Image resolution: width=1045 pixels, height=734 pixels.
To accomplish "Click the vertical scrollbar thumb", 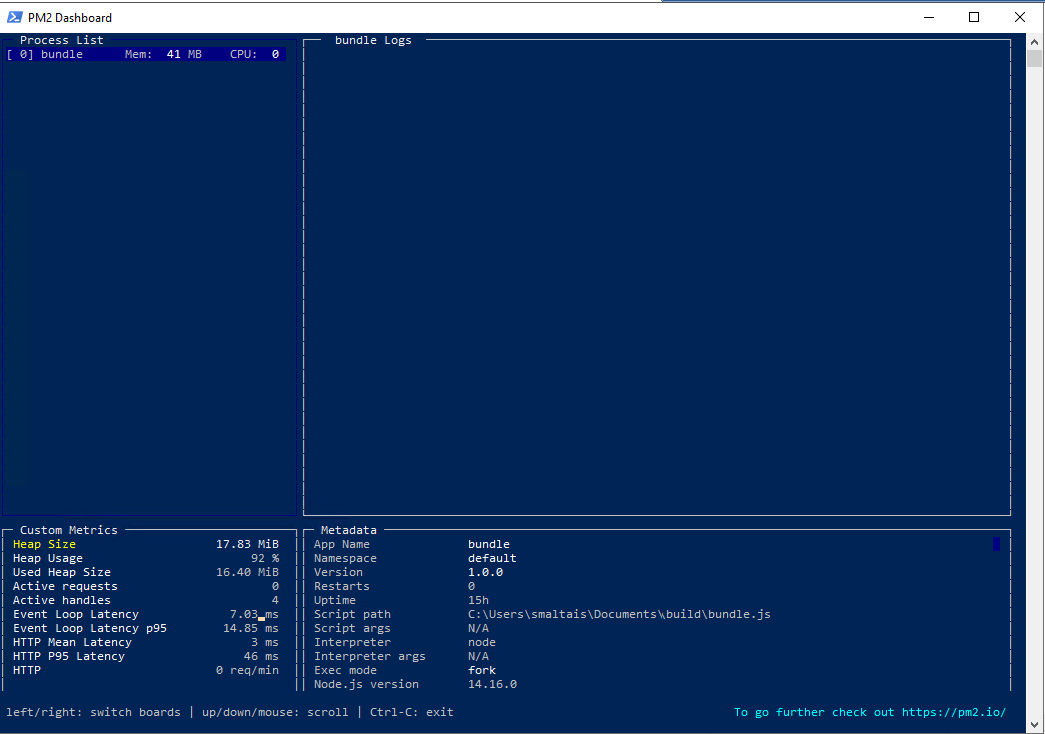I will (1035, 58).
